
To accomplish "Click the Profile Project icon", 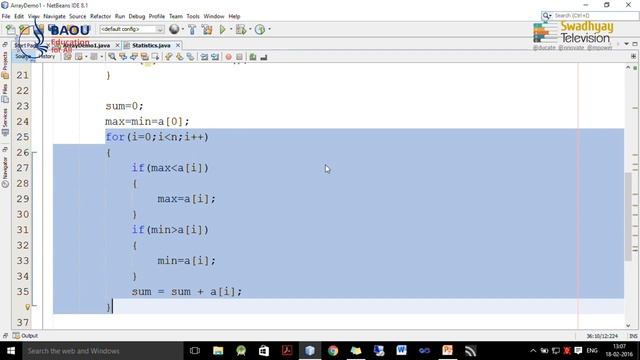I will click(260, 29).
